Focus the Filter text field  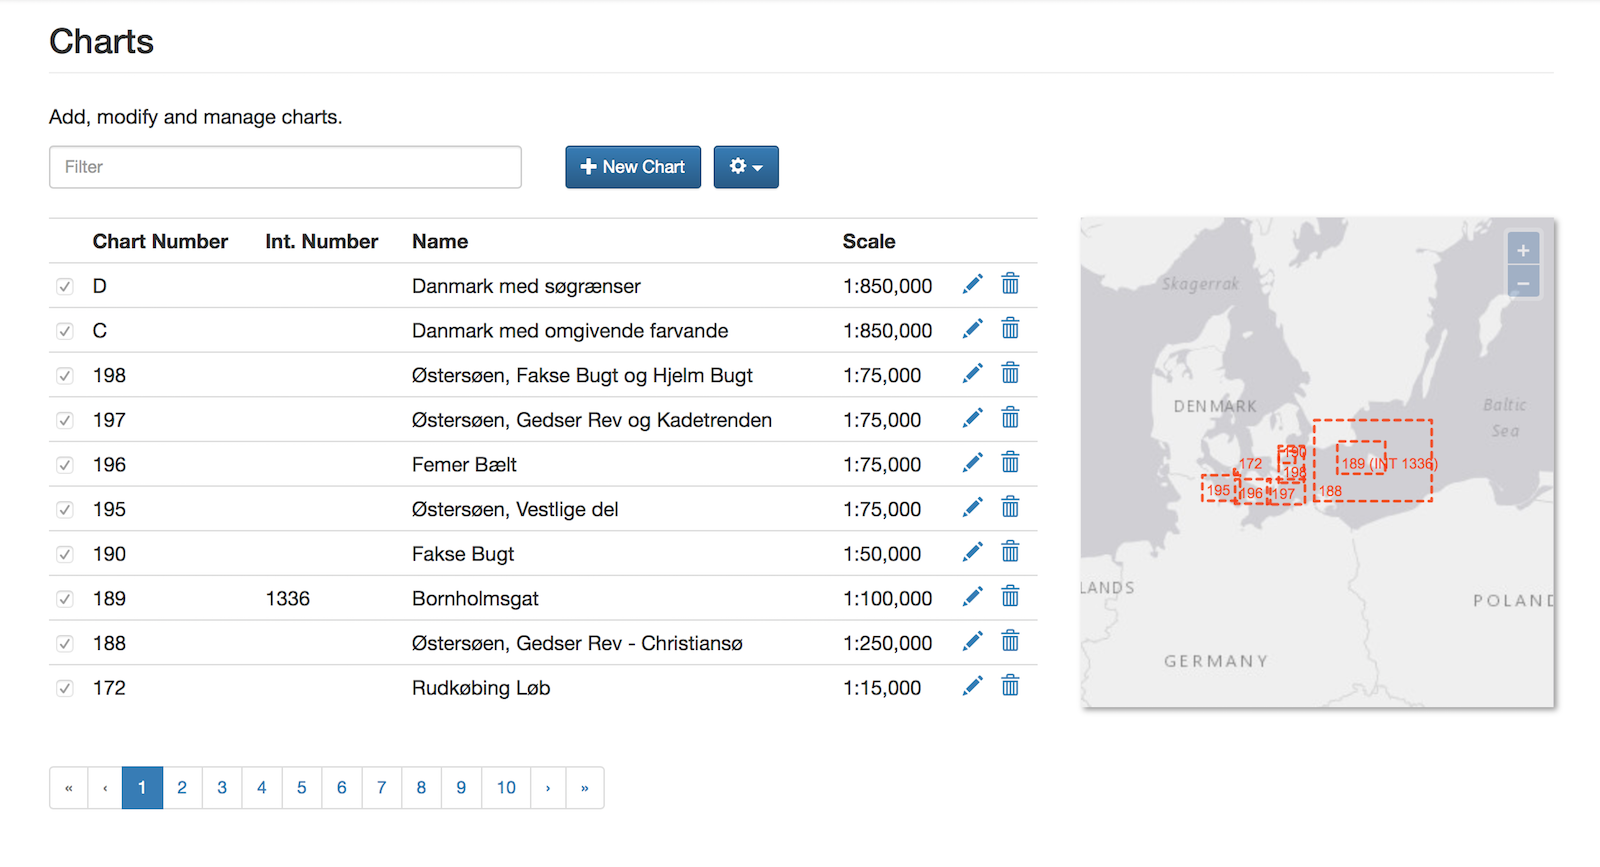(285, 167)
